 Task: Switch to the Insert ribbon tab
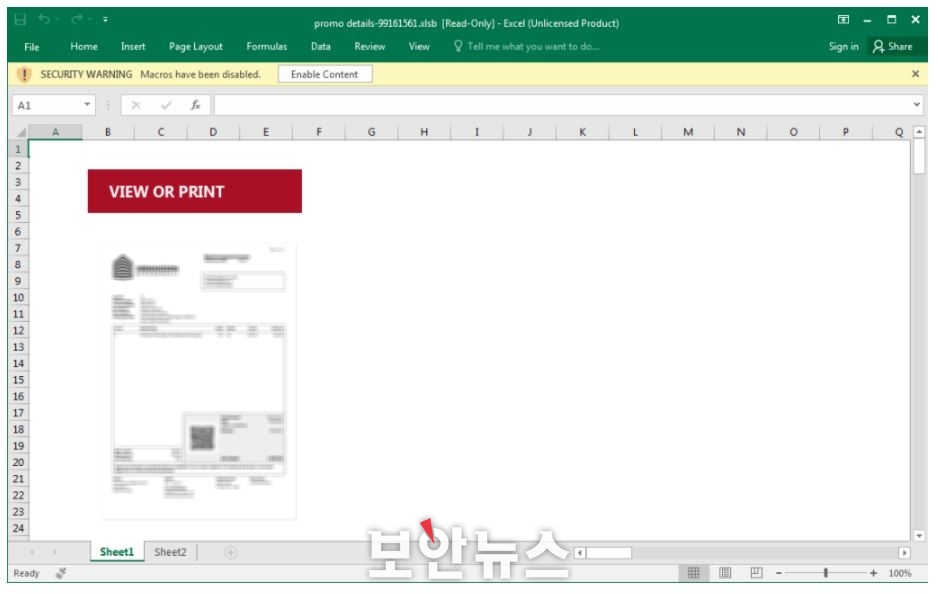[133, 47]
